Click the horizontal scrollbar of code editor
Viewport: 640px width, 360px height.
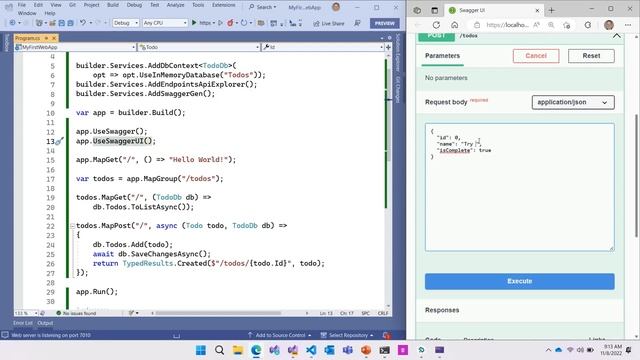tap(218, 313)
